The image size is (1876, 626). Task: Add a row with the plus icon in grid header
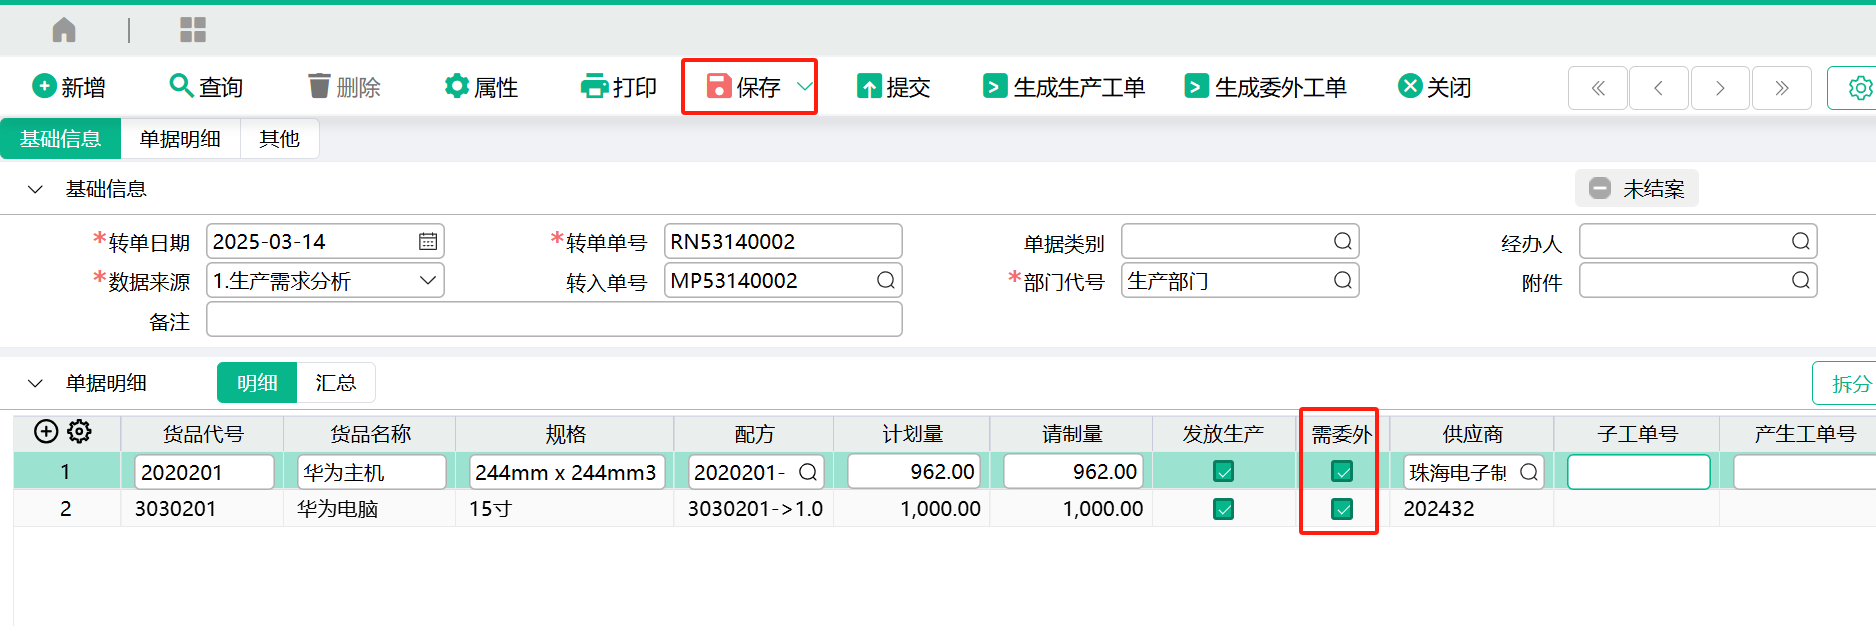[x=46, y=431]
